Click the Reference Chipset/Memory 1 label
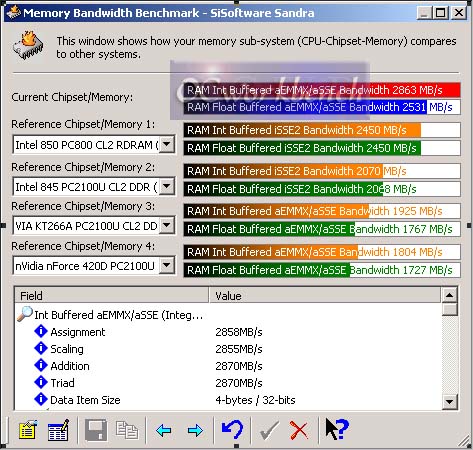Screen dimensions: 473x450 tap(83, 124)
